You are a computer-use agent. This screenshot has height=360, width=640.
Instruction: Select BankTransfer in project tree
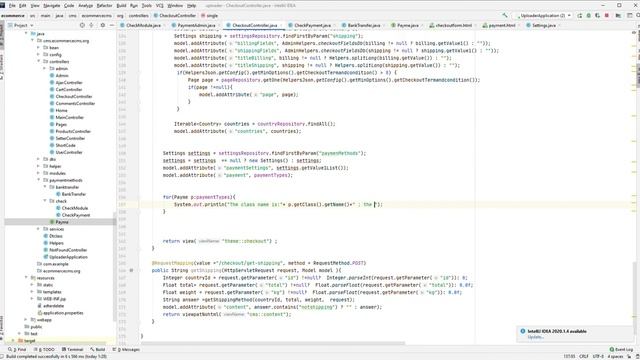pyautogui.click(x=74, y=194)
